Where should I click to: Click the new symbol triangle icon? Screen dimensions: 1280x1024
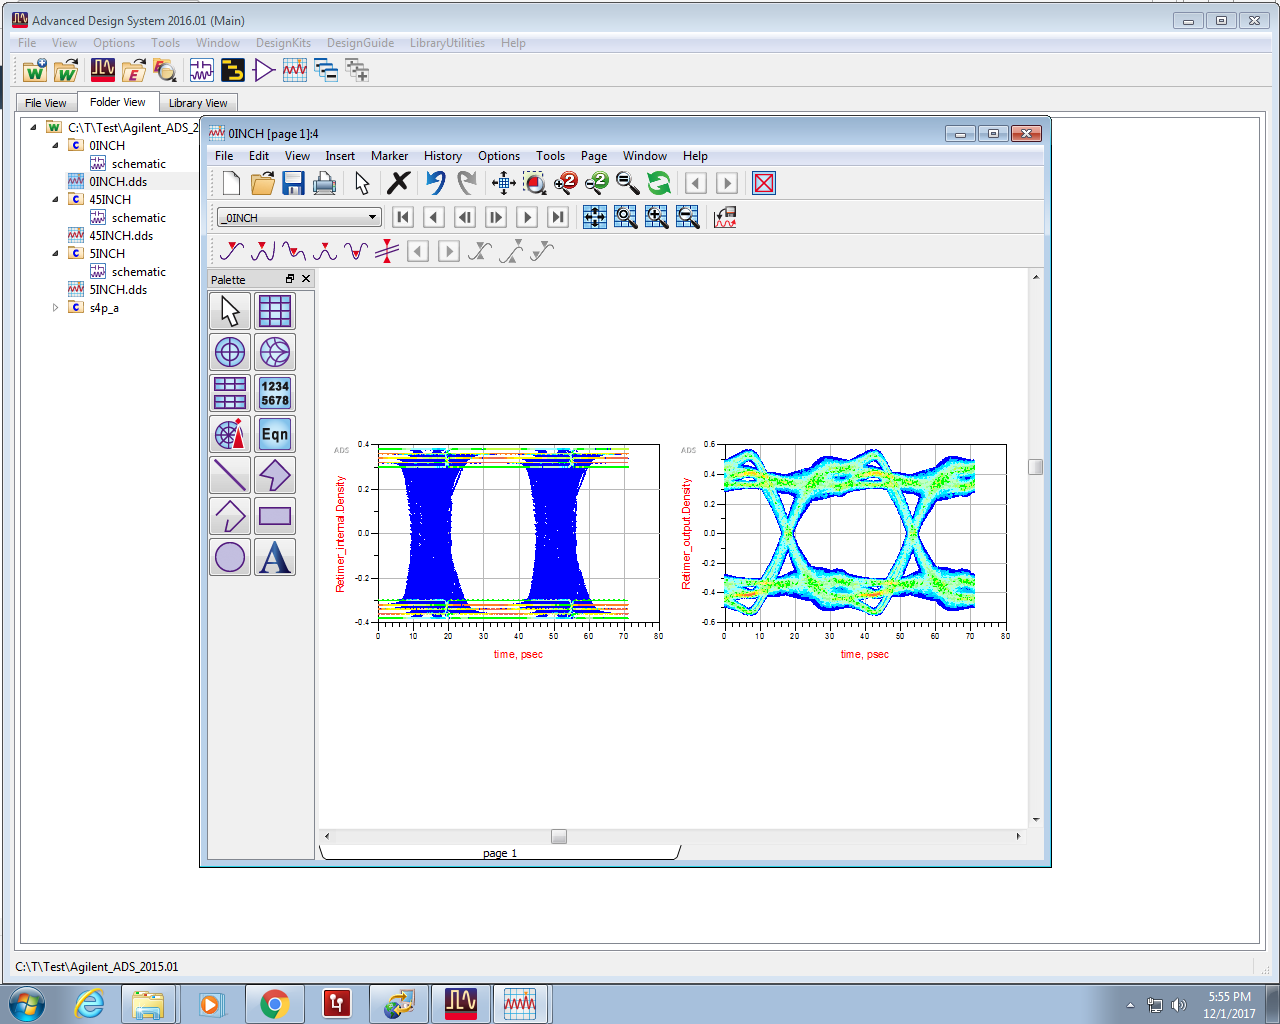[x=264, y=70]
